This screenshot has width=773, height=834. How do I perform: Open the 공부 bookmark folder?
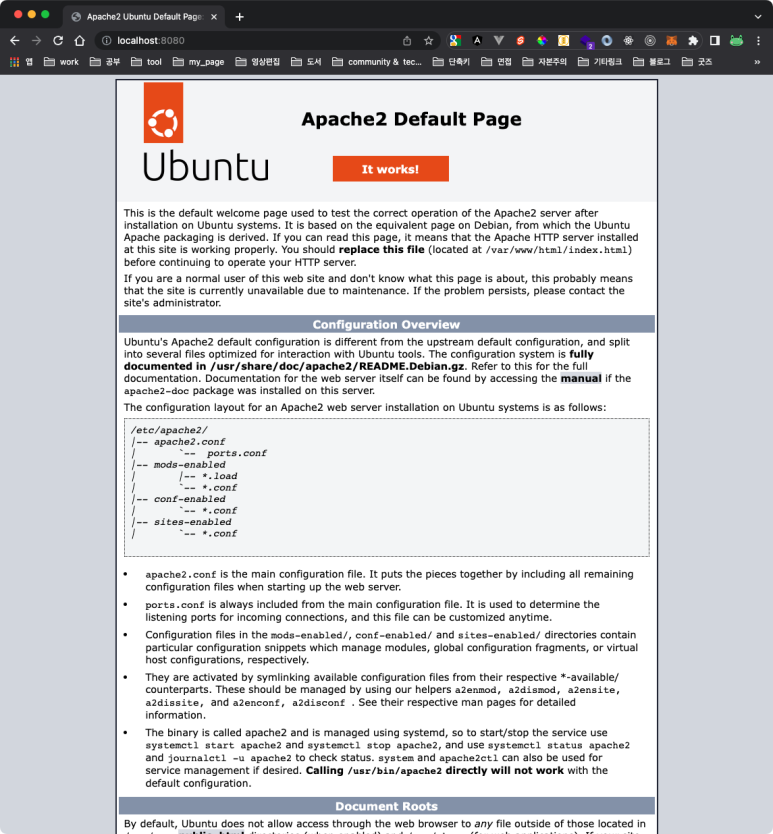105,62
